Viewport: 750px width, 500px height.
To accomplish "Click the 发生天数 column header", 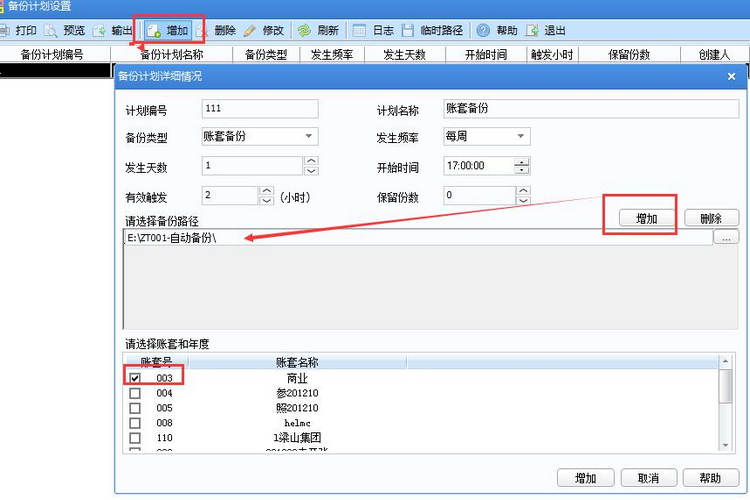I will click(x=405, y=55).
